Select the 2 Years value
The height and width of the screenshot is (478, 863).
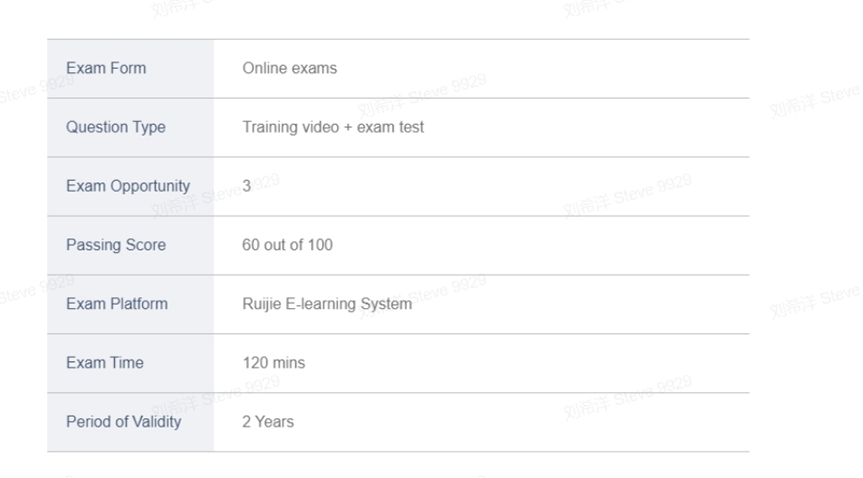268,422
